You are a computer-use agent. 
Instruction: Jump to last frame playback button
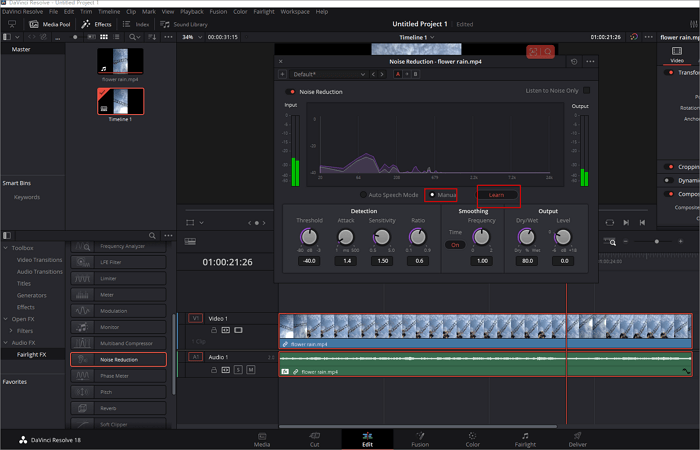[x=626, y=222]
